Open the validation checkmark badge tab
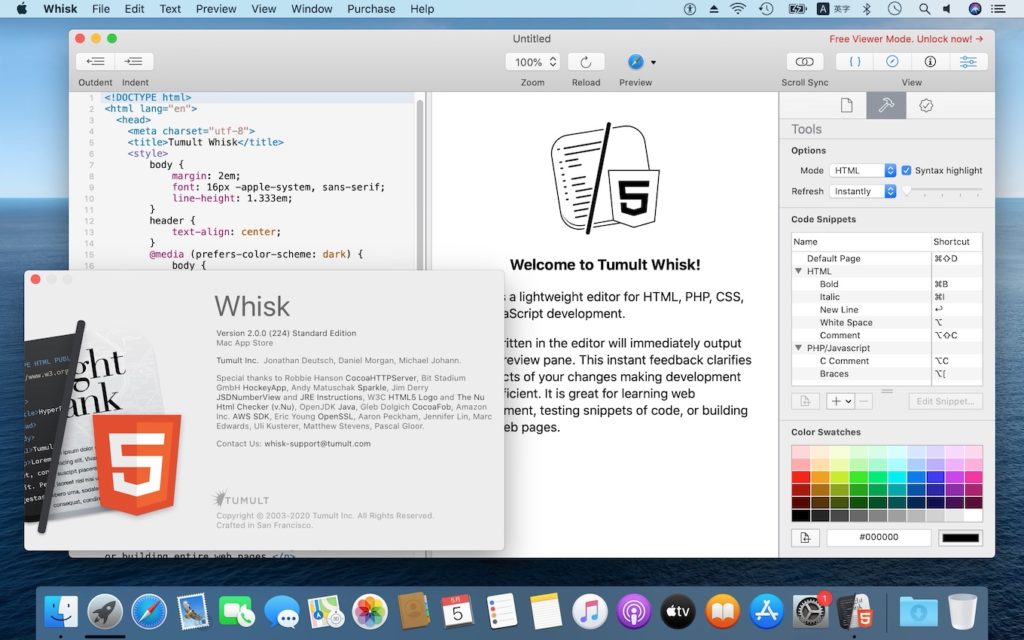1024x640 pixels. click(926, 105)
